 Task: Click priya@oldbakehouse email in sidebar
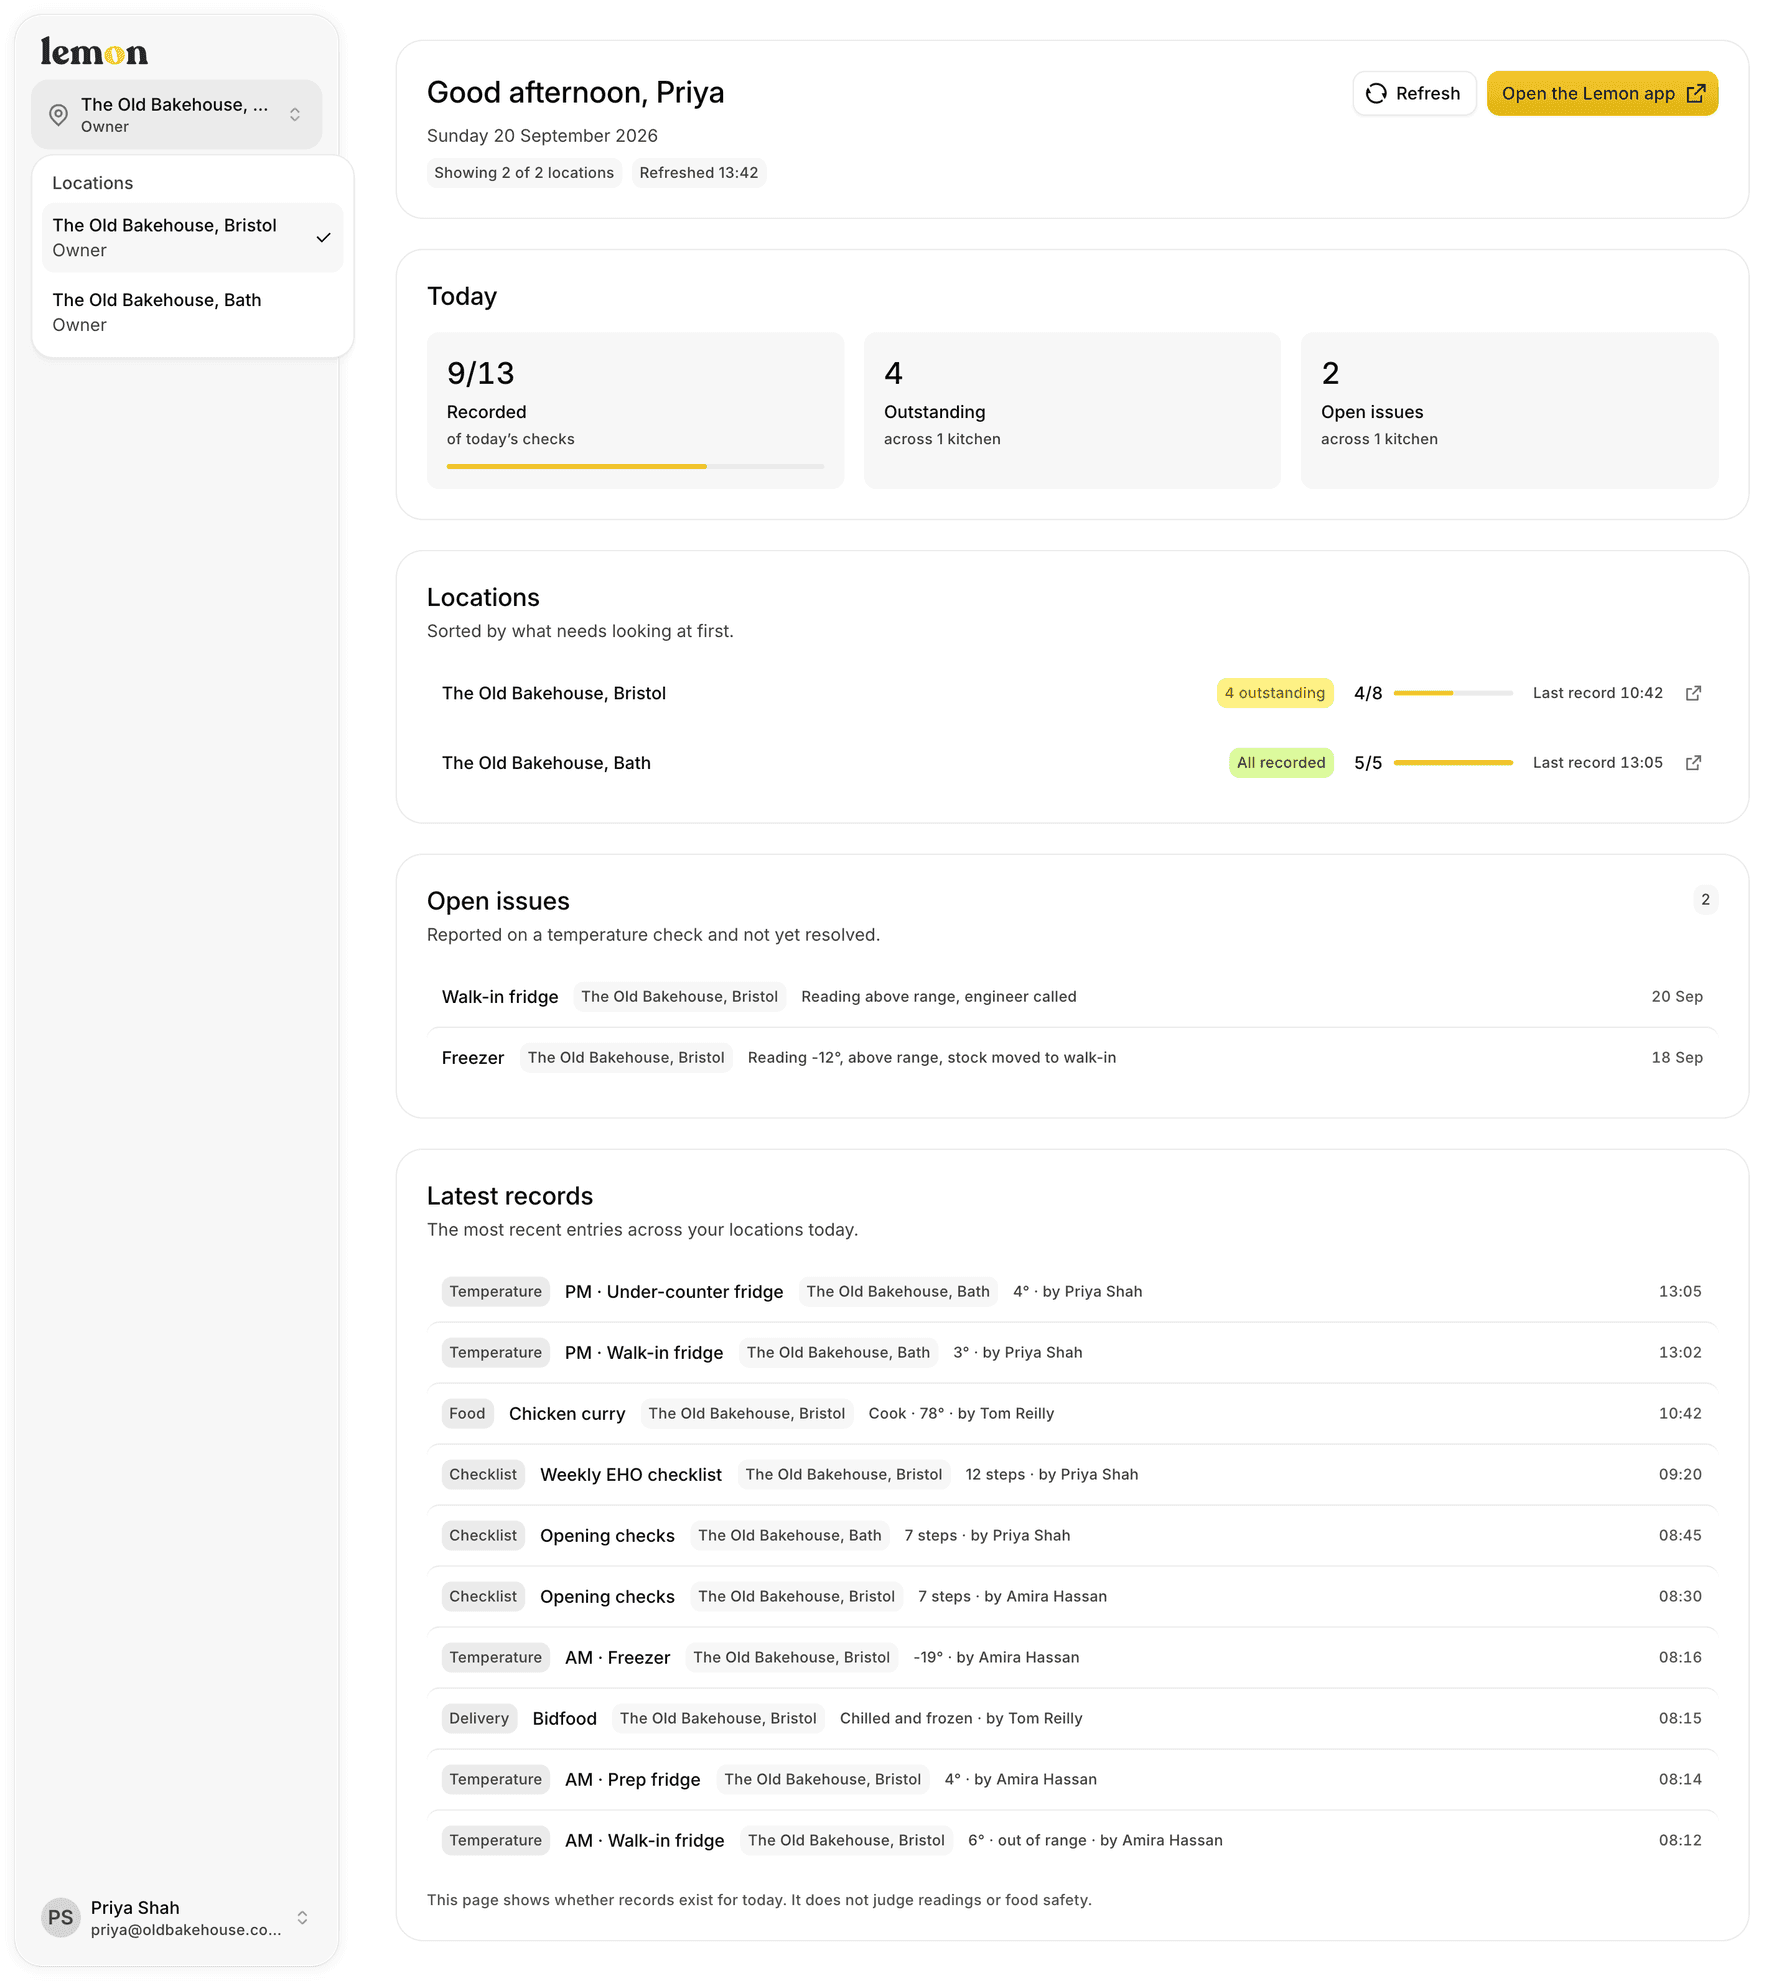point(186,1930)
